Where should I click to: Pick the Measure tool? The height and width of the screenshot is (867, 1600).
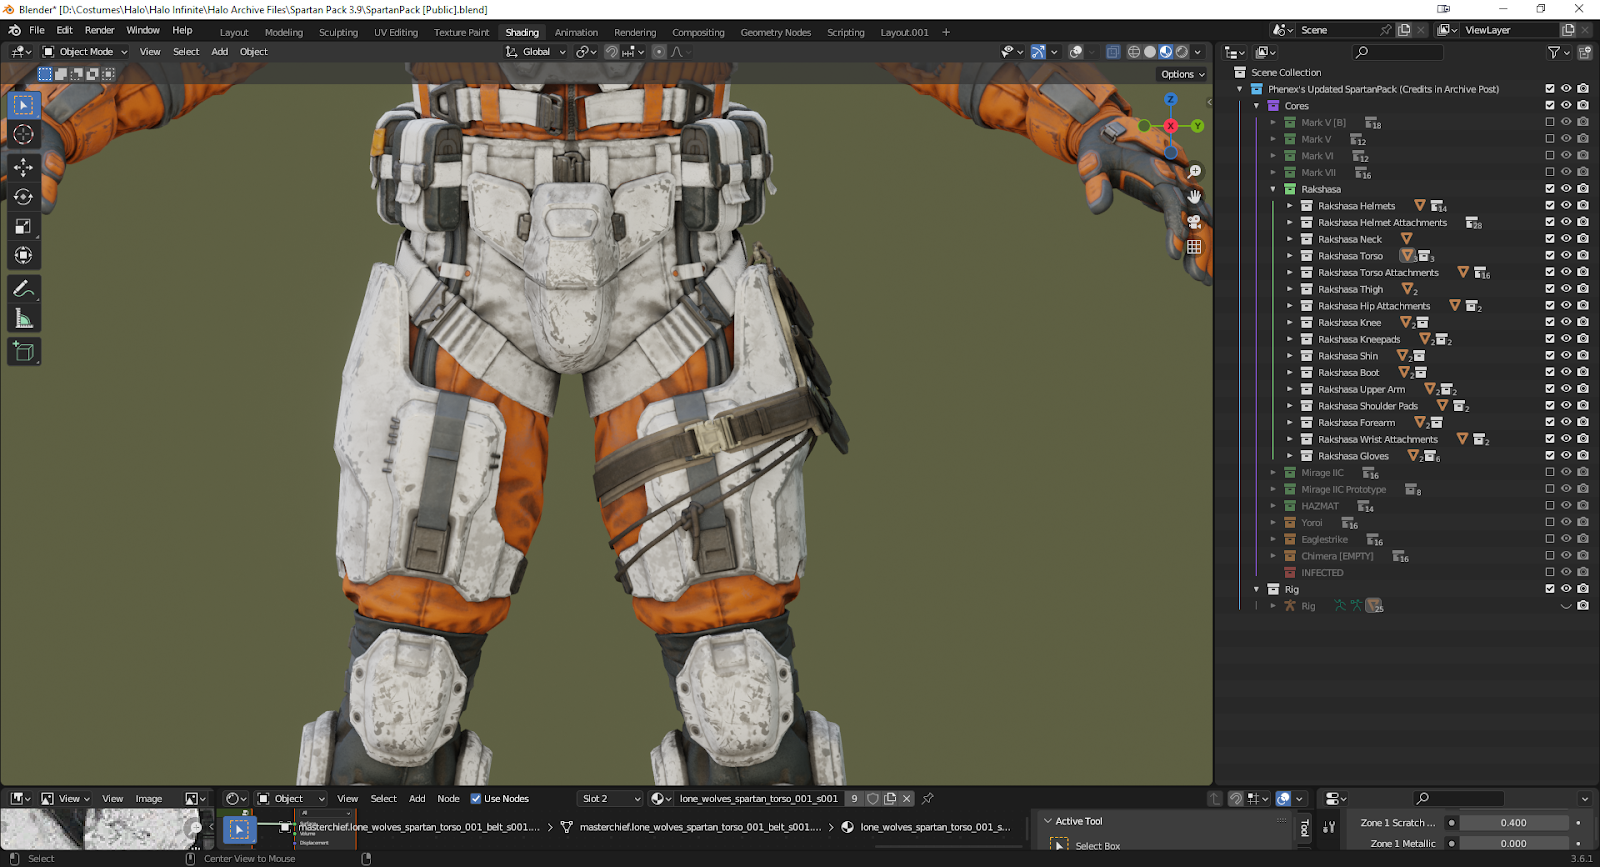(x=23, y=319)
